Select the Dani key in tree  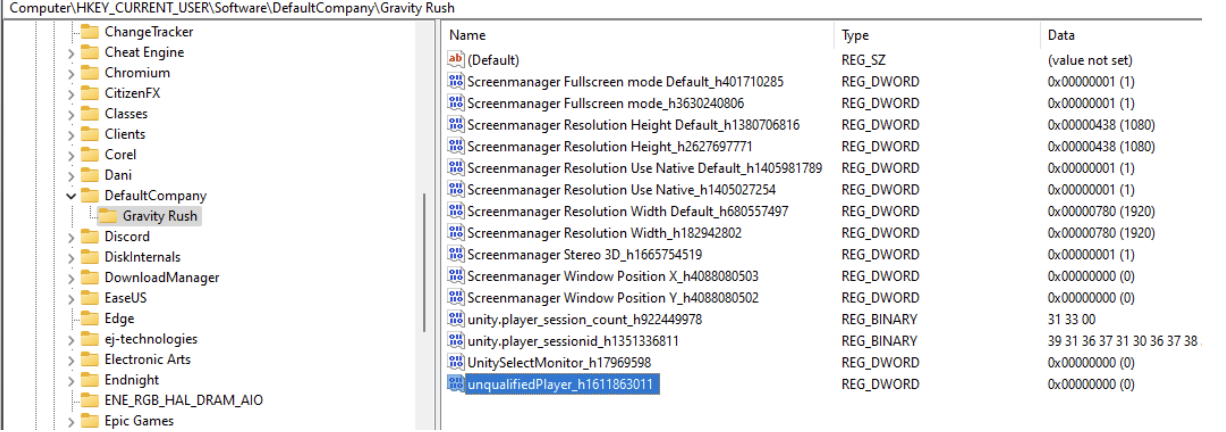[x=118, y=175]
